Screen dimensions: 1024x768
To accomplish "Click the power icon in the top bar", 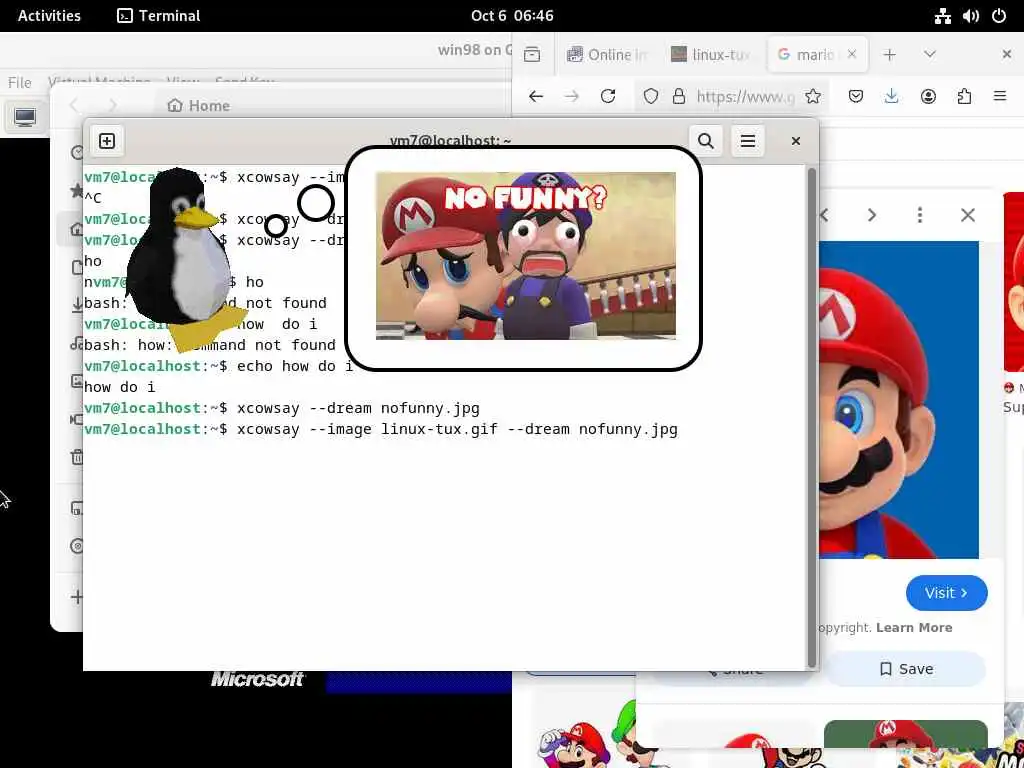I will (999, 16).
